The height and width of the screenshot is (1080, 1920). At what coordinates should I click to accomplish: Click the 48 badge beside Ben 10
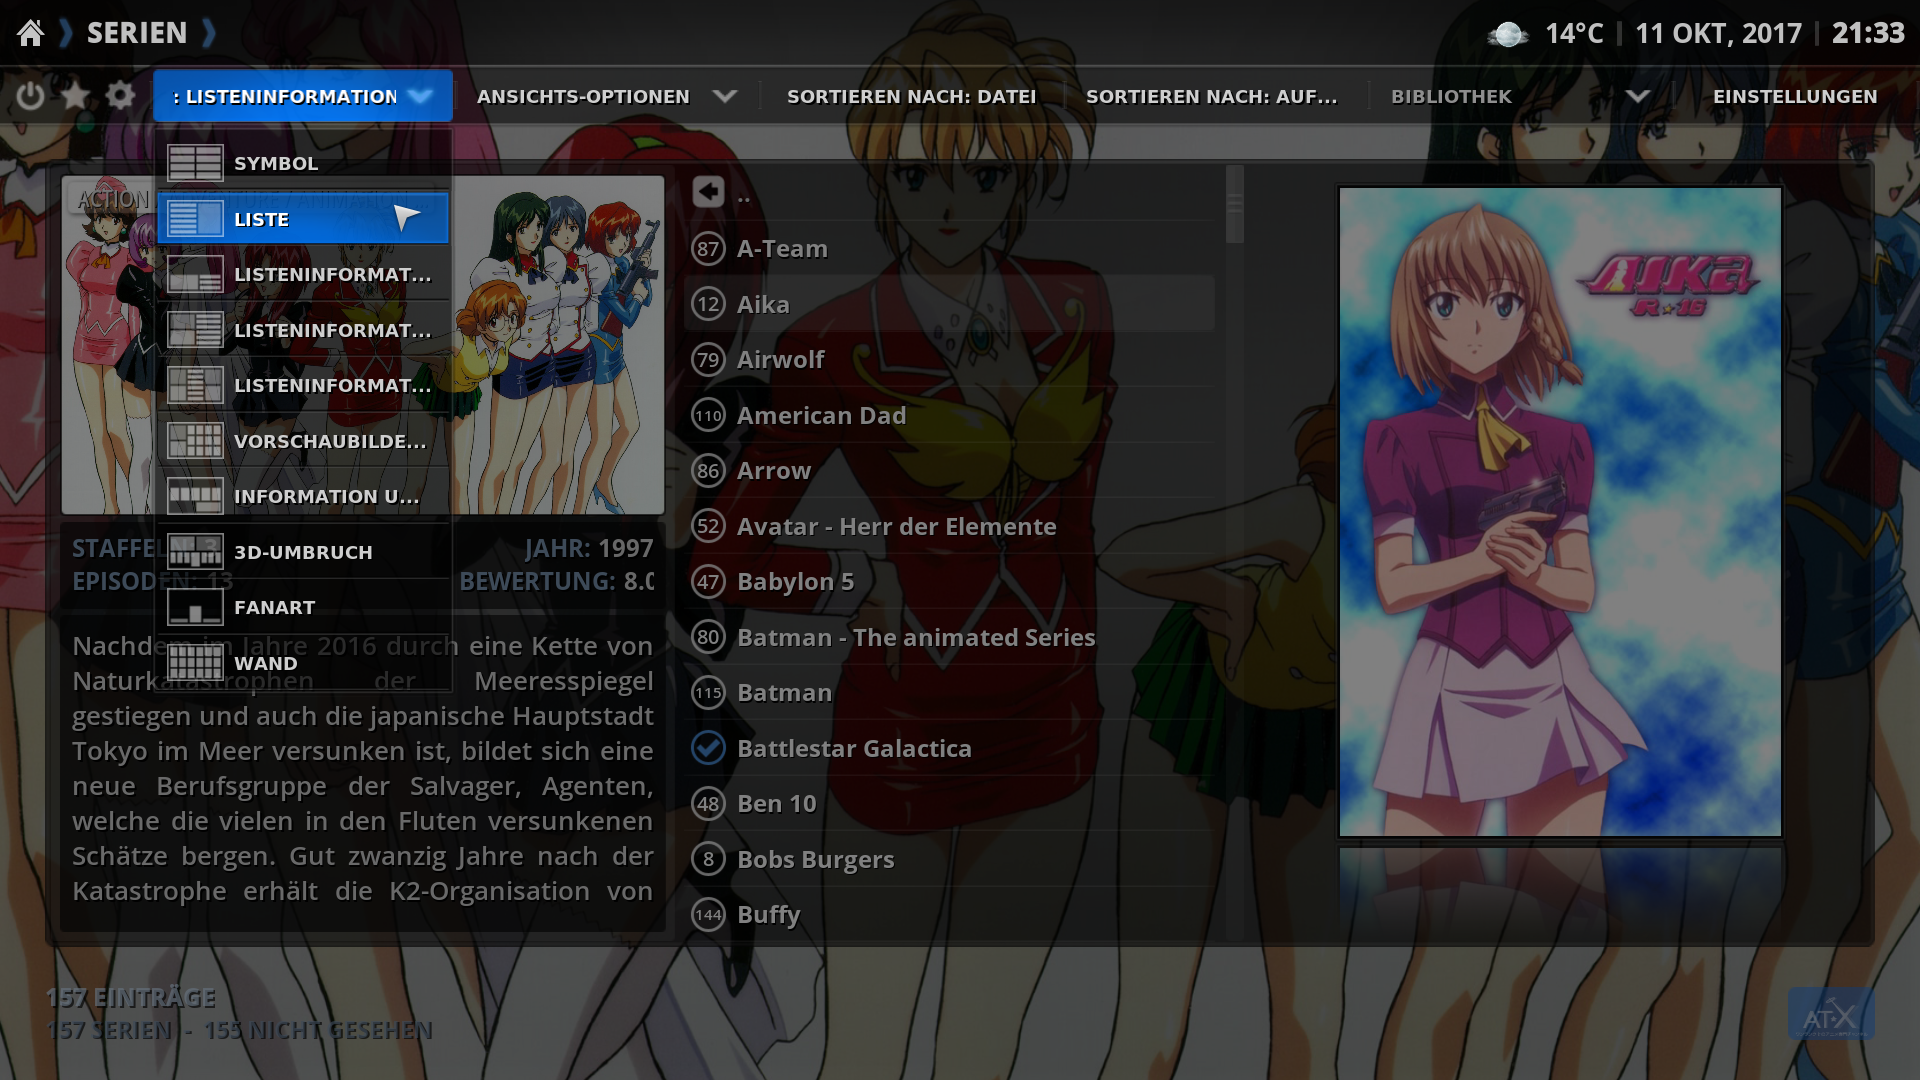tap(708, 804)
